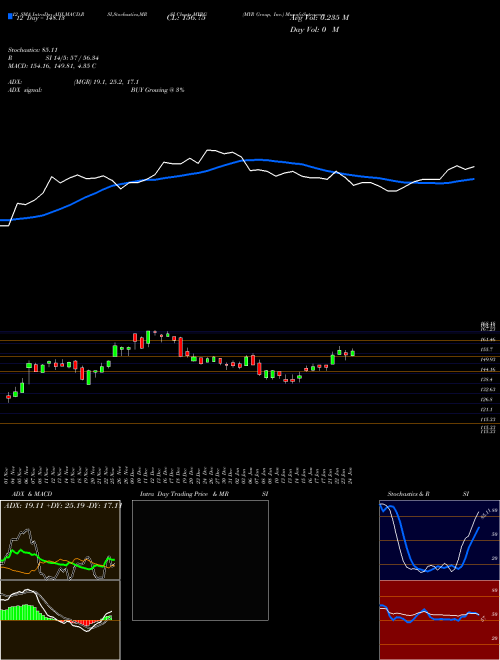The width and height of the screenshot is (500, 660).
Task: Click the 149.93 price level label
Action: [x=487, y=360]
